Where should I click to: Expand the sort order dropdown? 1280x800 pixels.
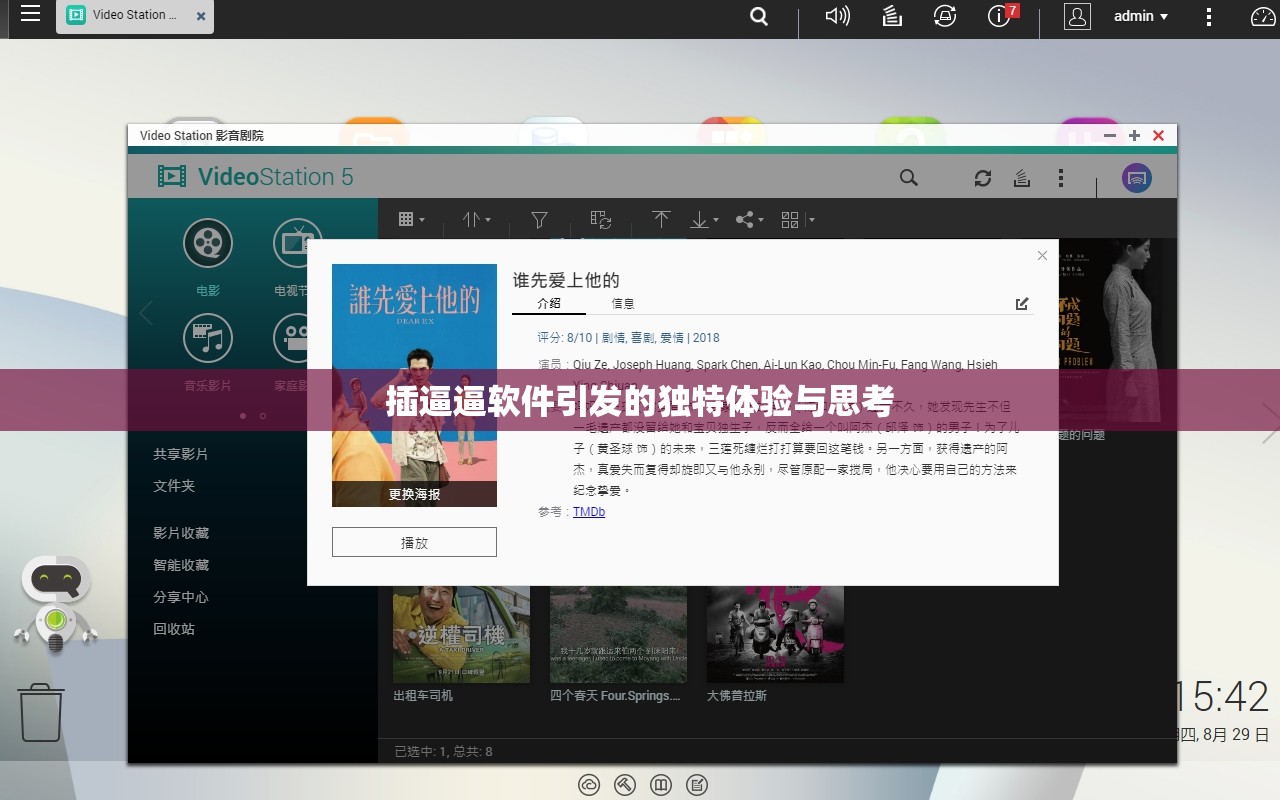click(477, 219)
